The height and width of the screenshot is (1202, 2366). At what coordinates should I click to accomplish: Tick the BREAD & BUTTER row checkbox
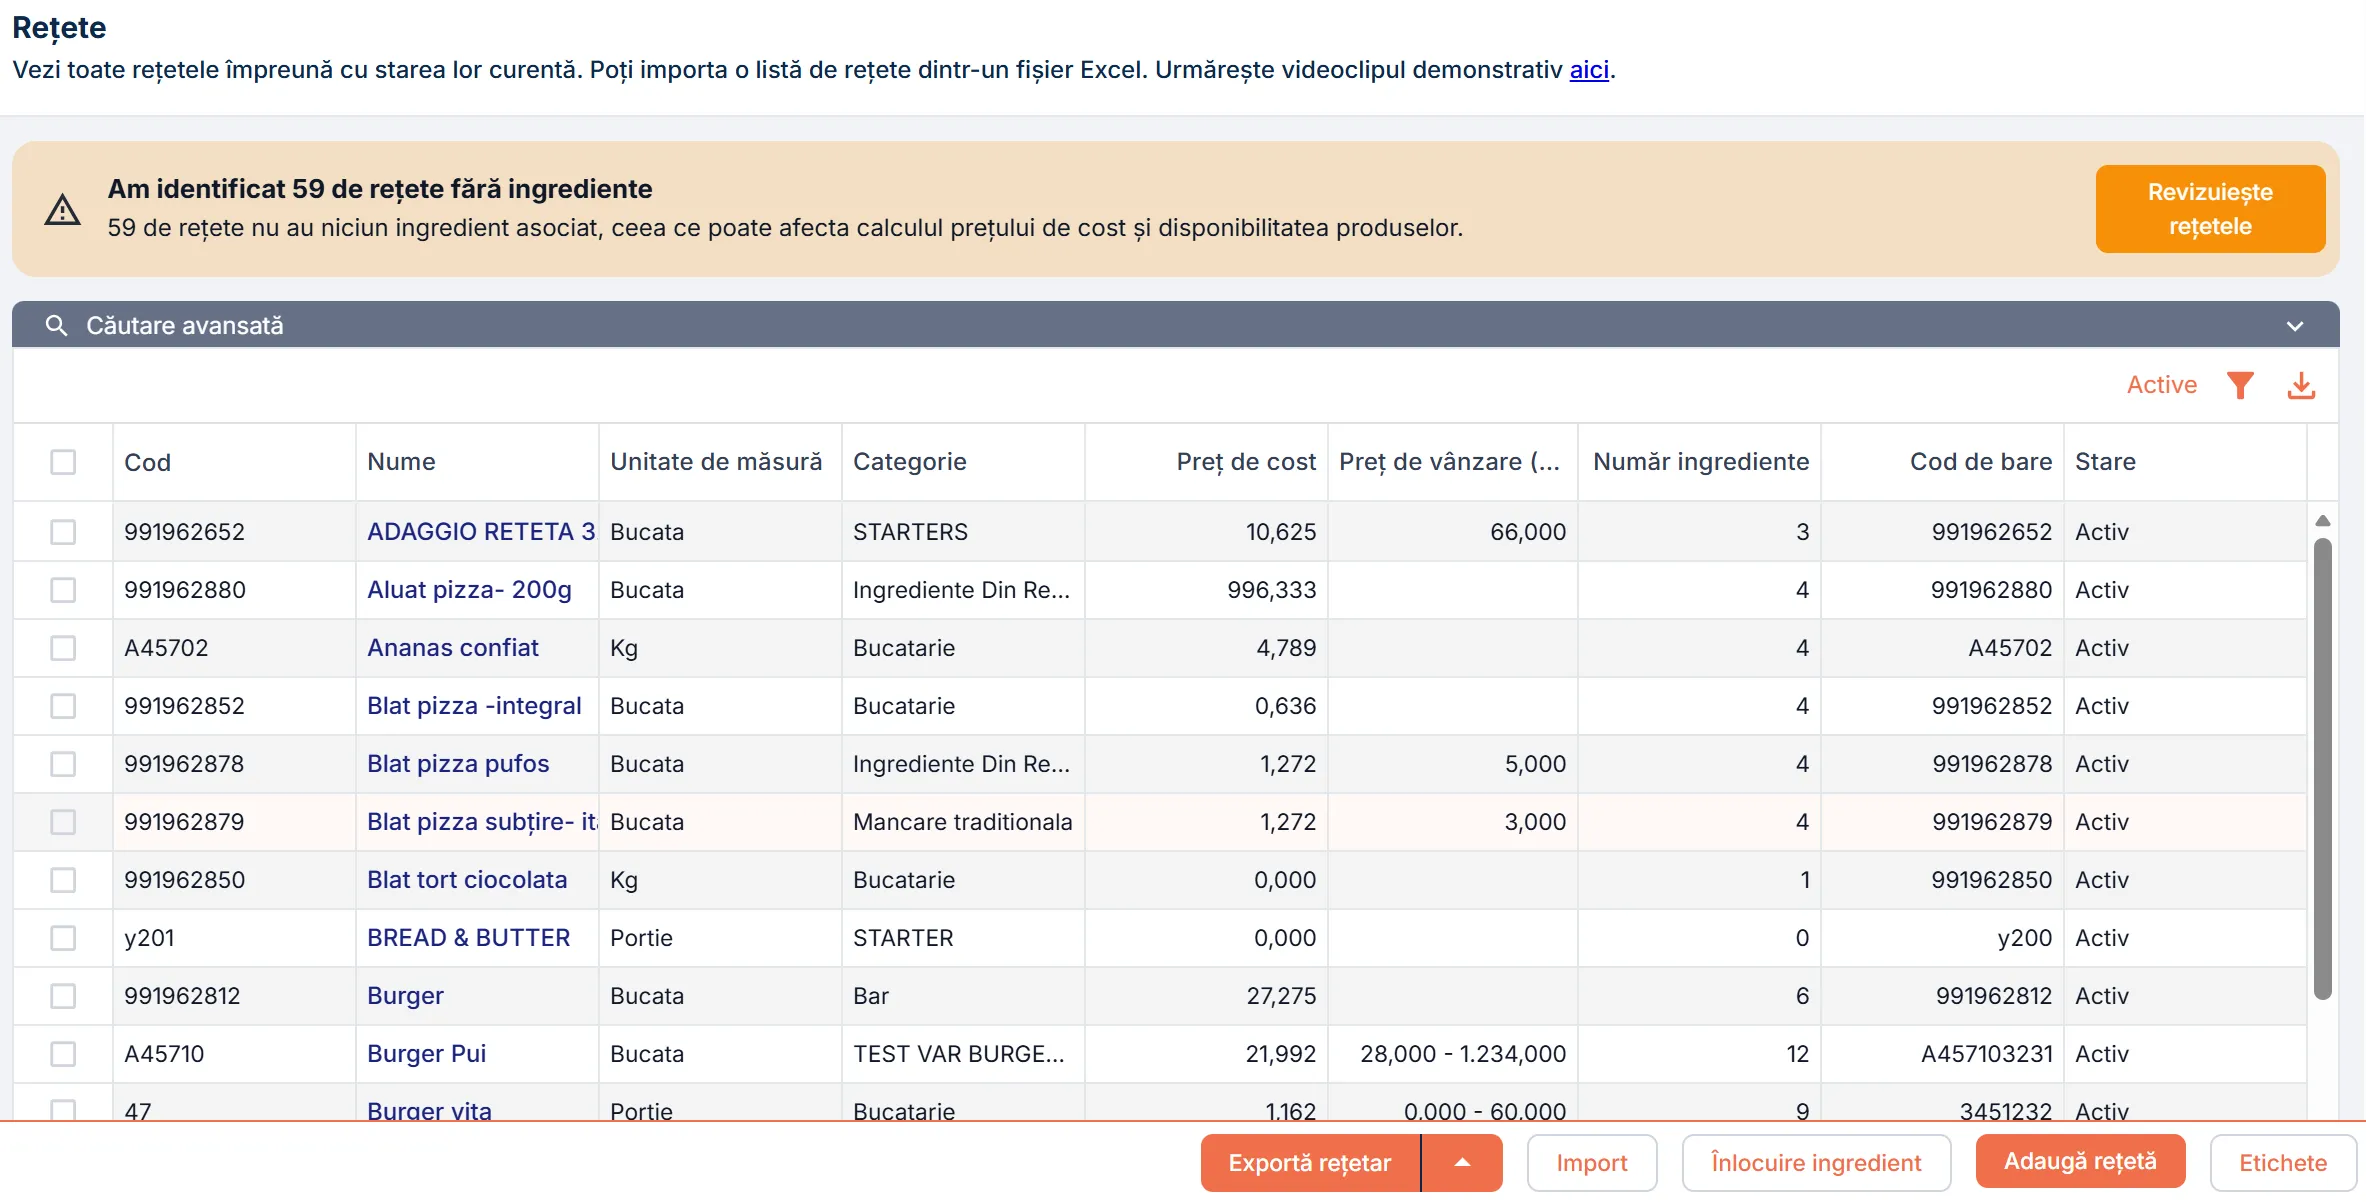tap(63, 938)
